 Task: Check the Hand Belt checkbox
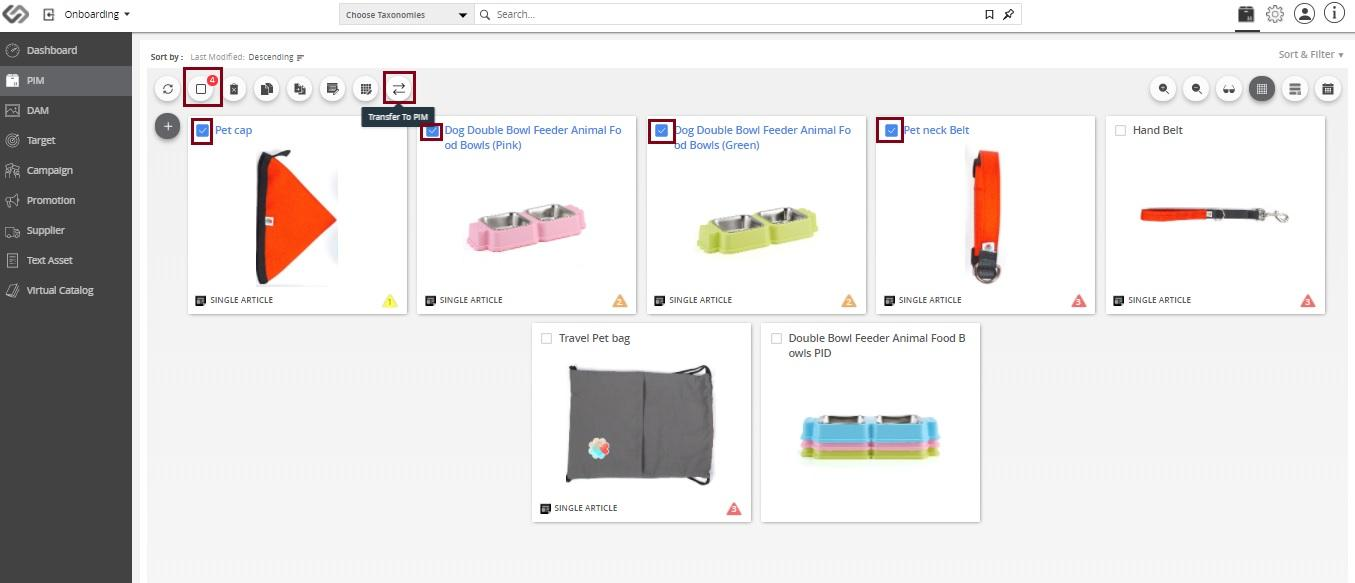point(1120,130)
